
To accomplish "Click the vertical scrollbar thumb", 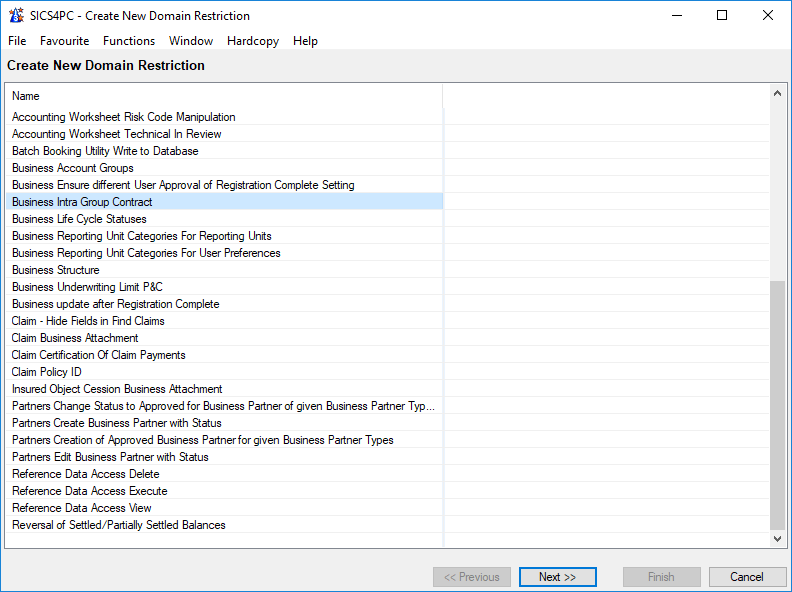I will coord(778,405).
